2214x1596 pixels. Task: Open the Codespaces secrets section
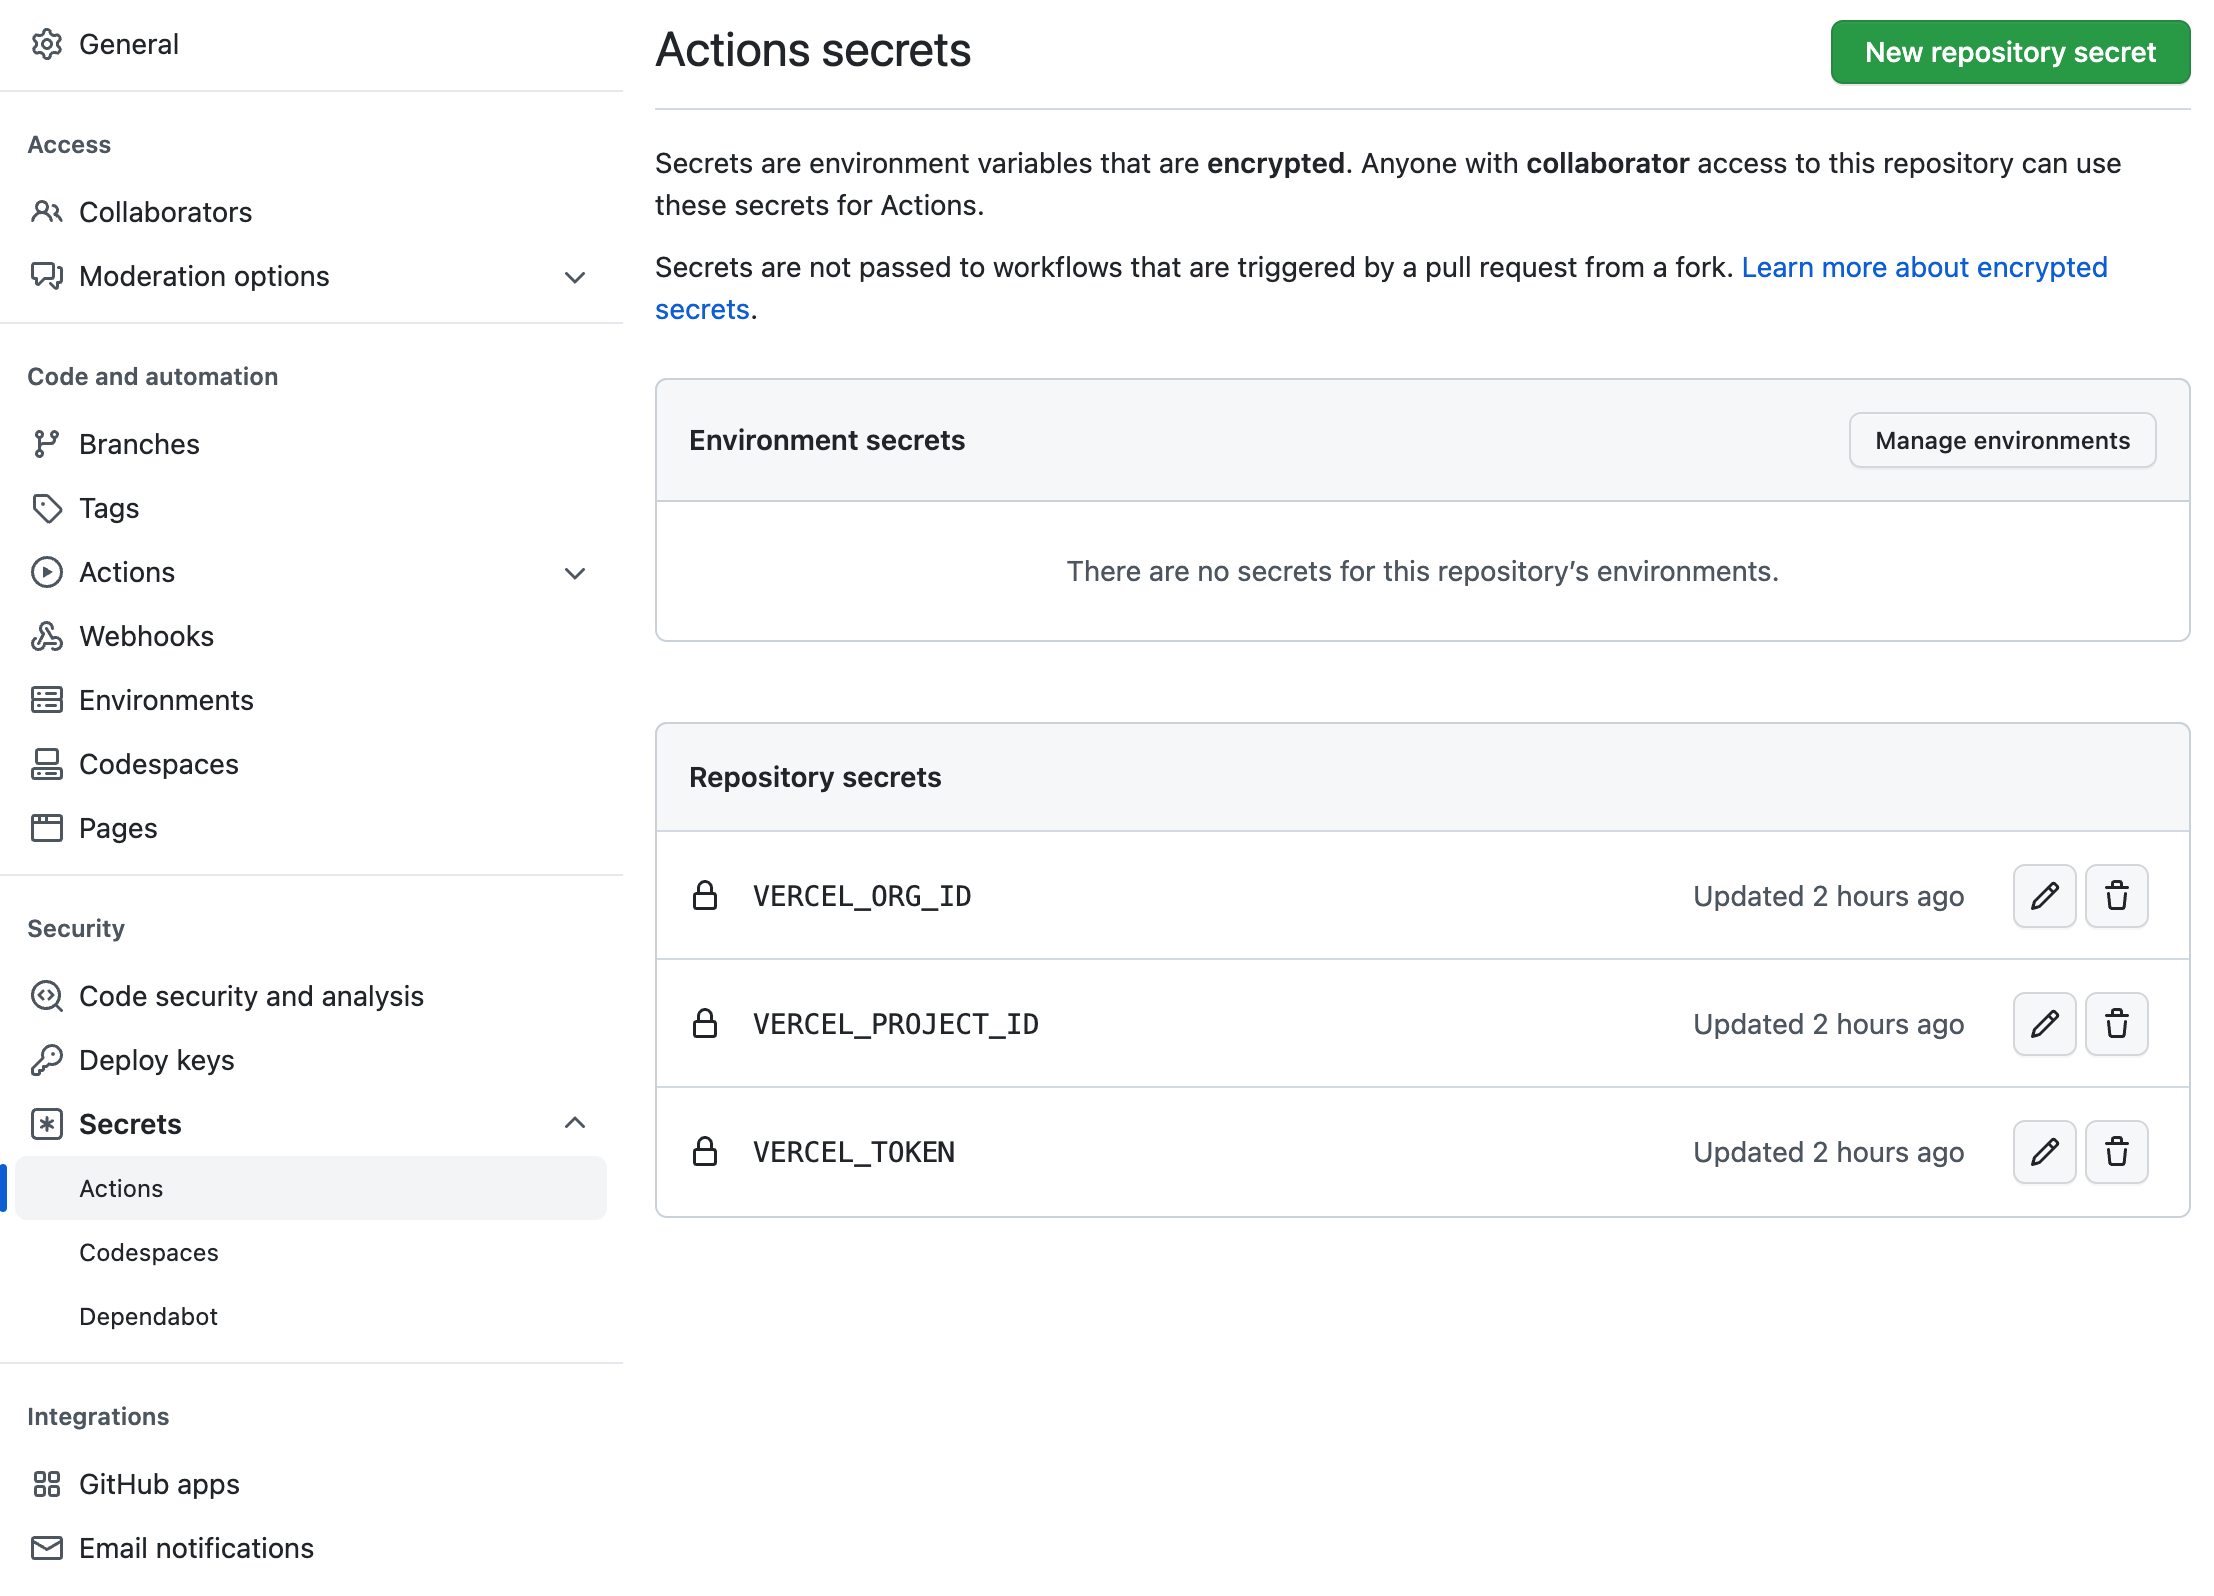coord(148,1252)
